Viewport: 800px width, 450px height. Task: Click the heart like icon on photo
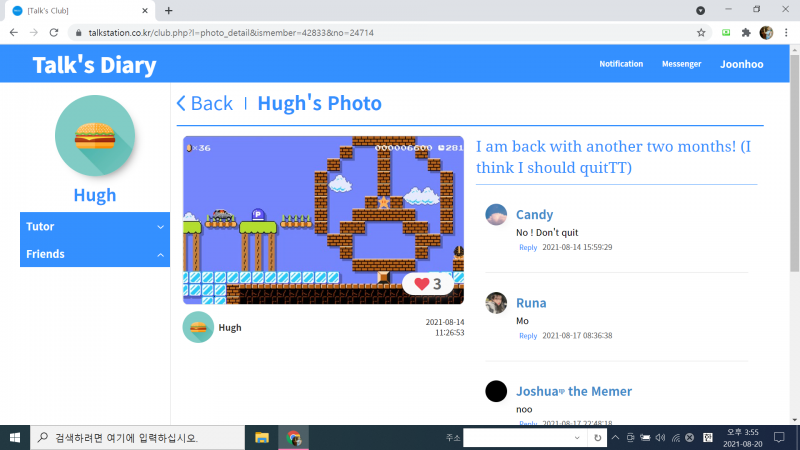(x=421, y=285)
